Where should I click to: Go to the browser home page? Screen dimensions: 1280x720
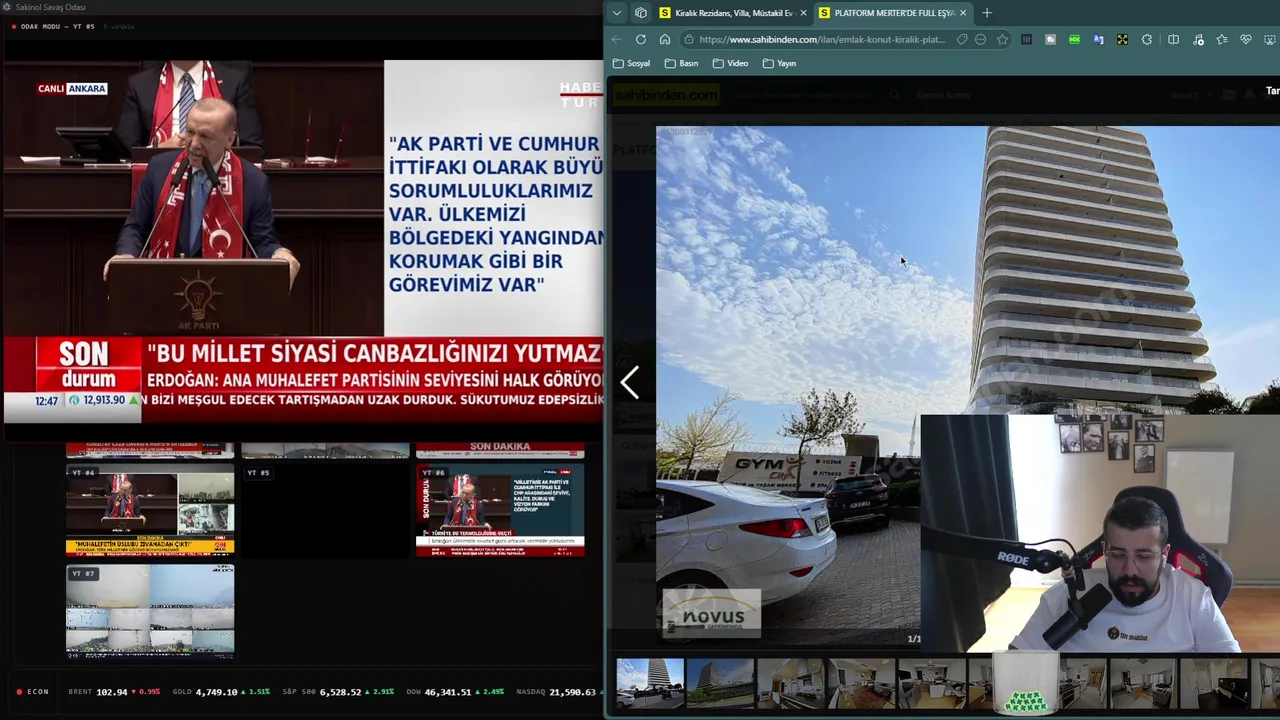coord(665,39)
